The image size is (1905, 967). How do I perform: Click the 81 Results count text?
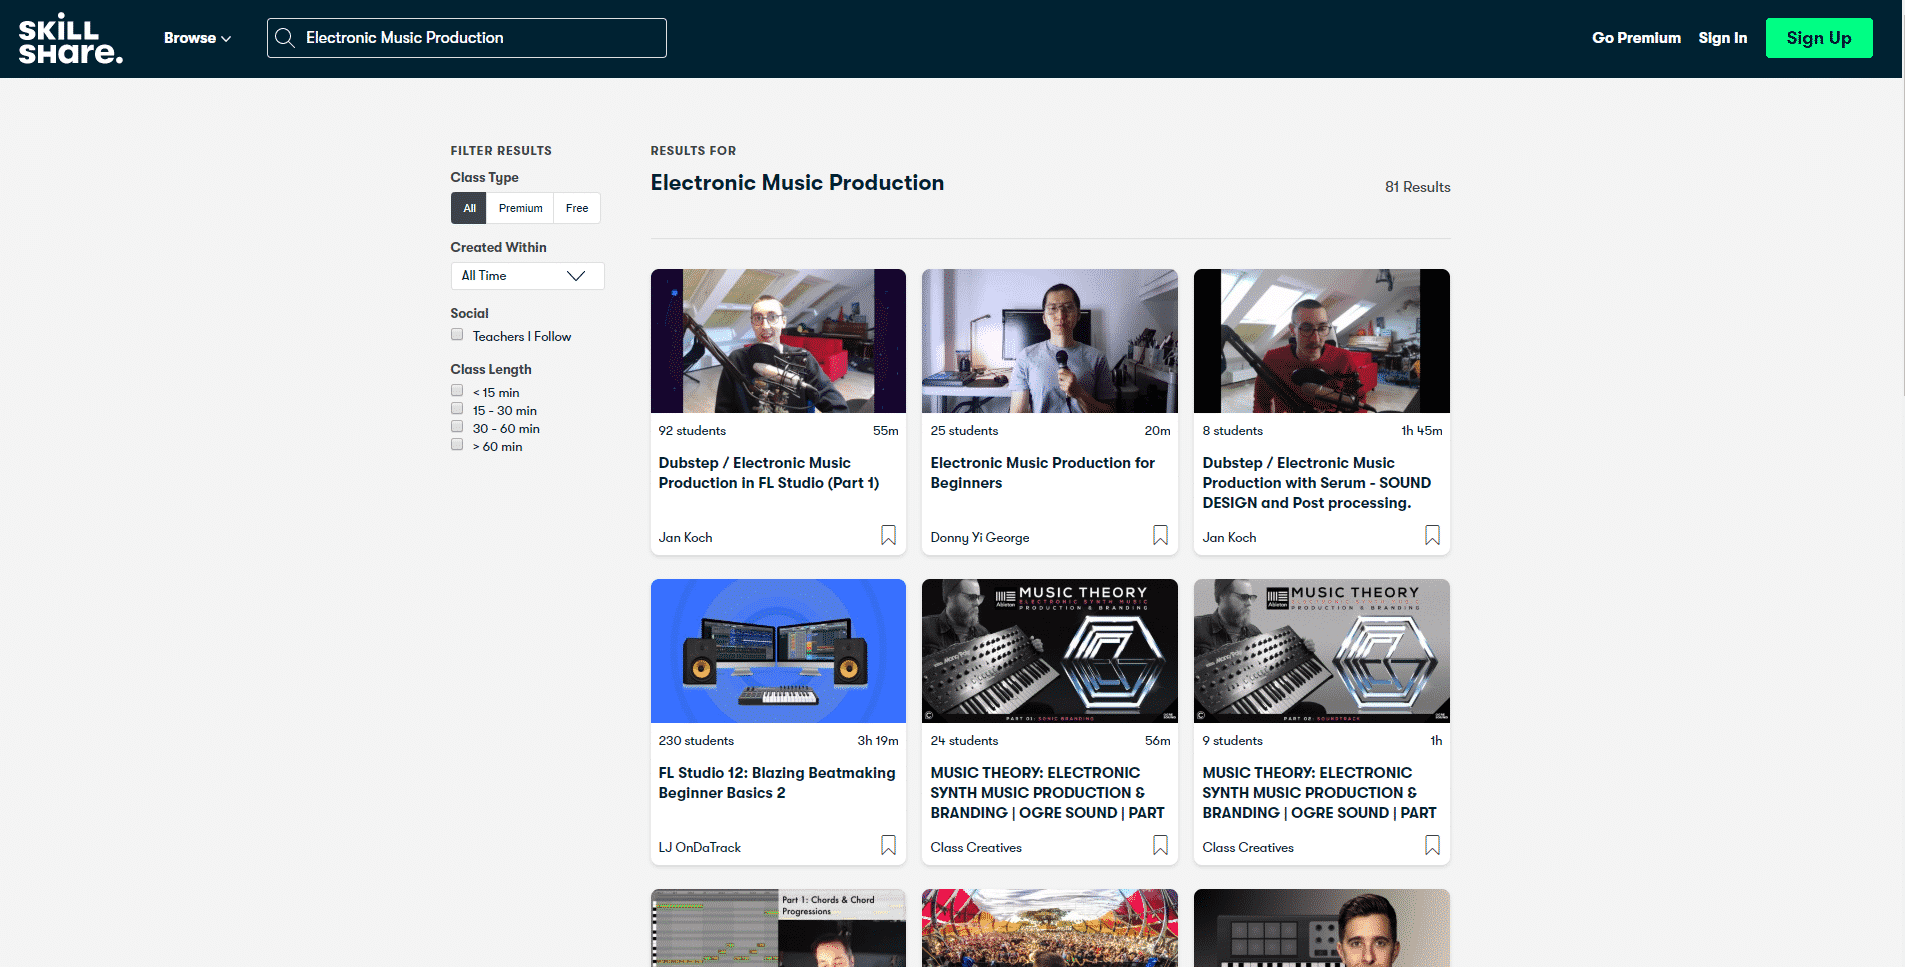point(1417,187)
